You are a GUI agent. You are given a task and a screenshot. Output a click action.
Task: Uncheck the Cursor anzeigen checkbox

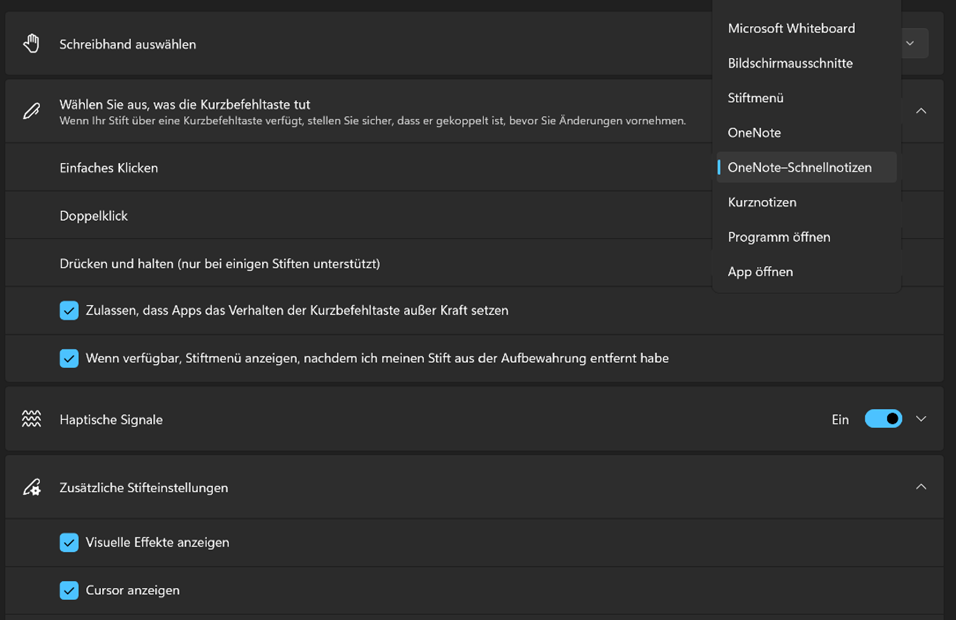coord(69,590)
